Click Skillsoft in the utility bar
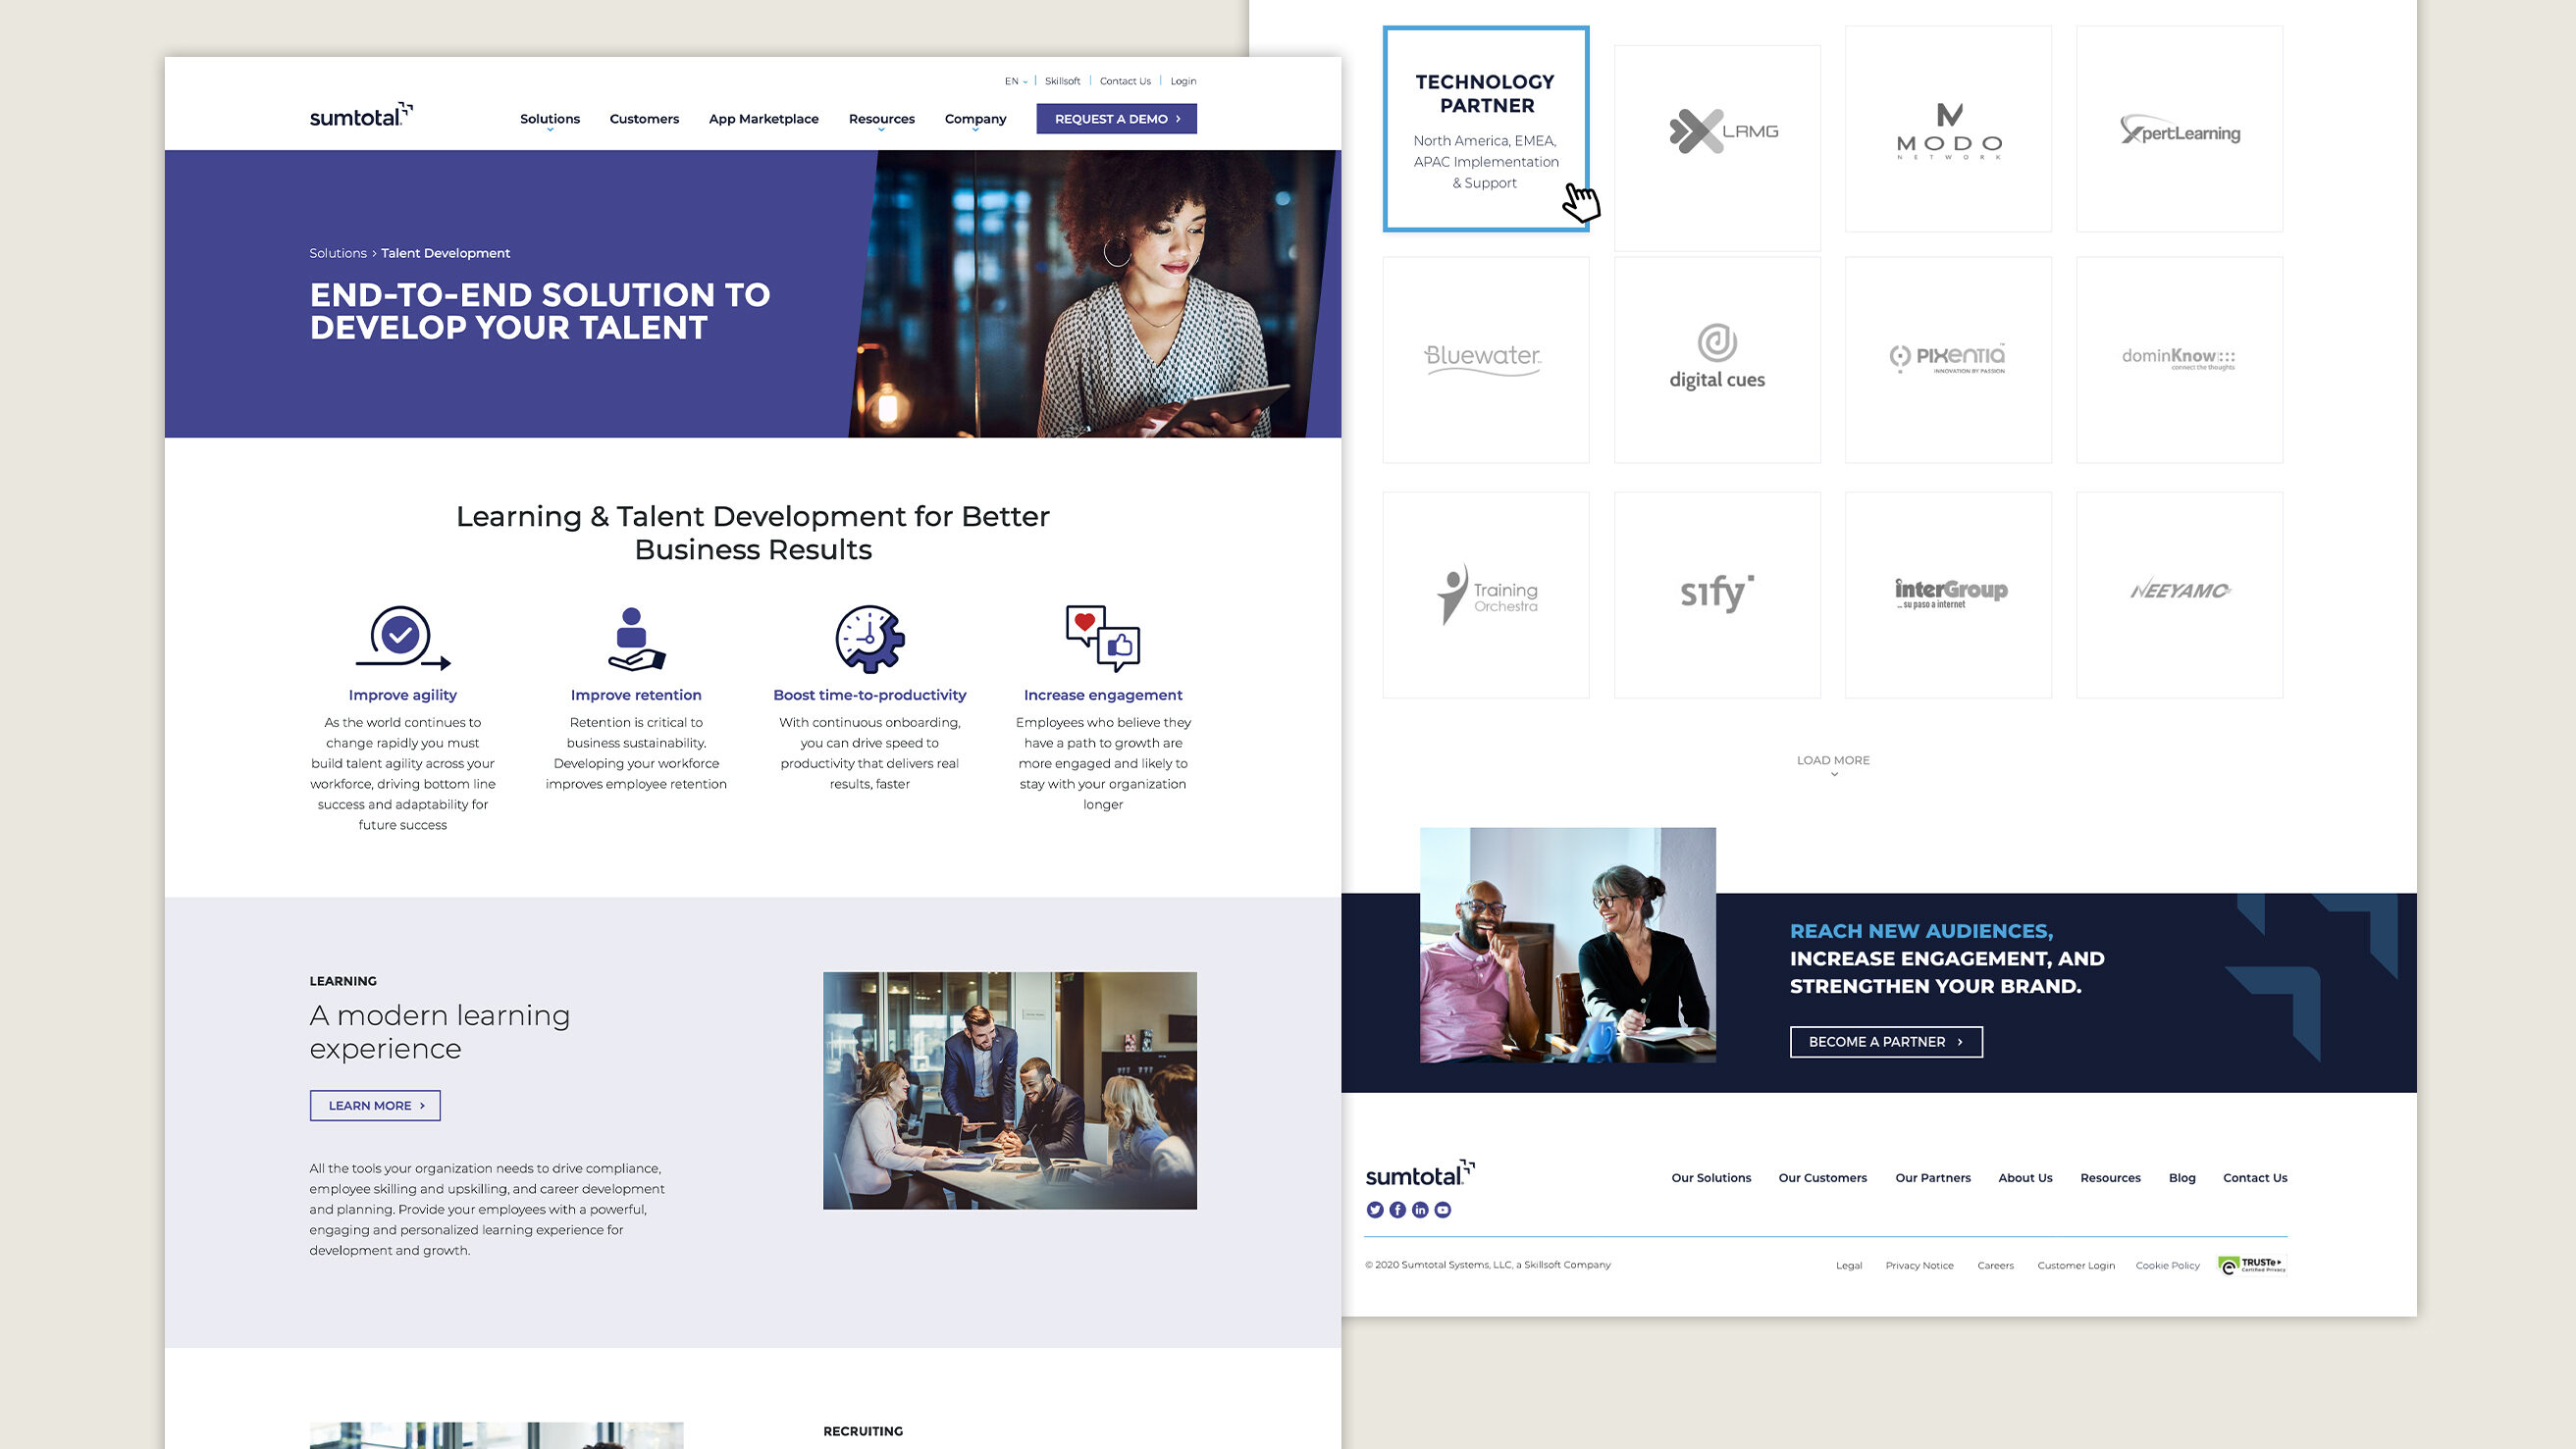 [x=1062, y=81]
